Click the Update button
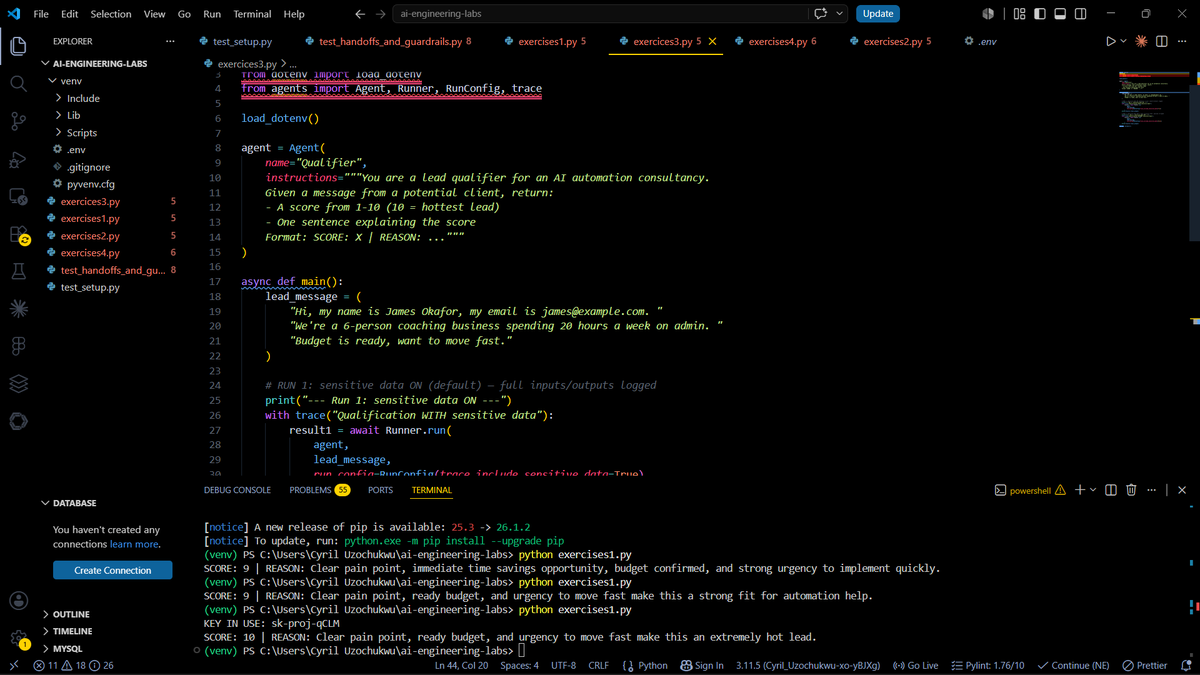Viewport: 1200px width, 675px height. tap(878, 14)
